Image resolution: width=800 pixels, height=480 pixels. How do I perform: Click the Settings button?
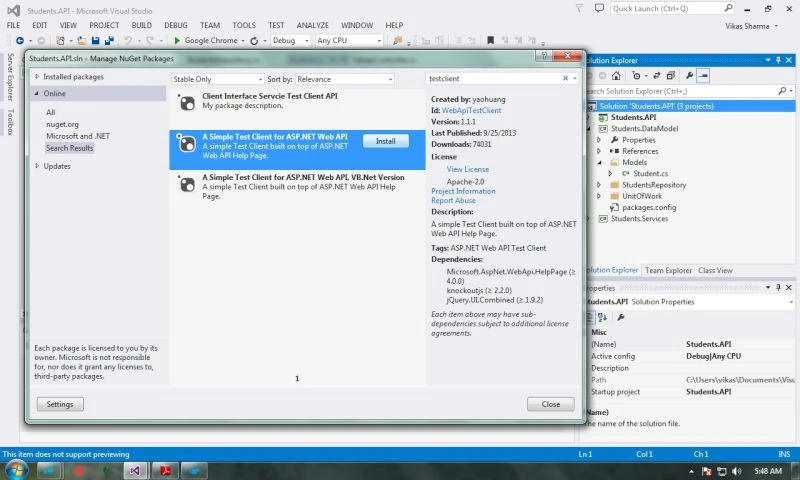60,404
